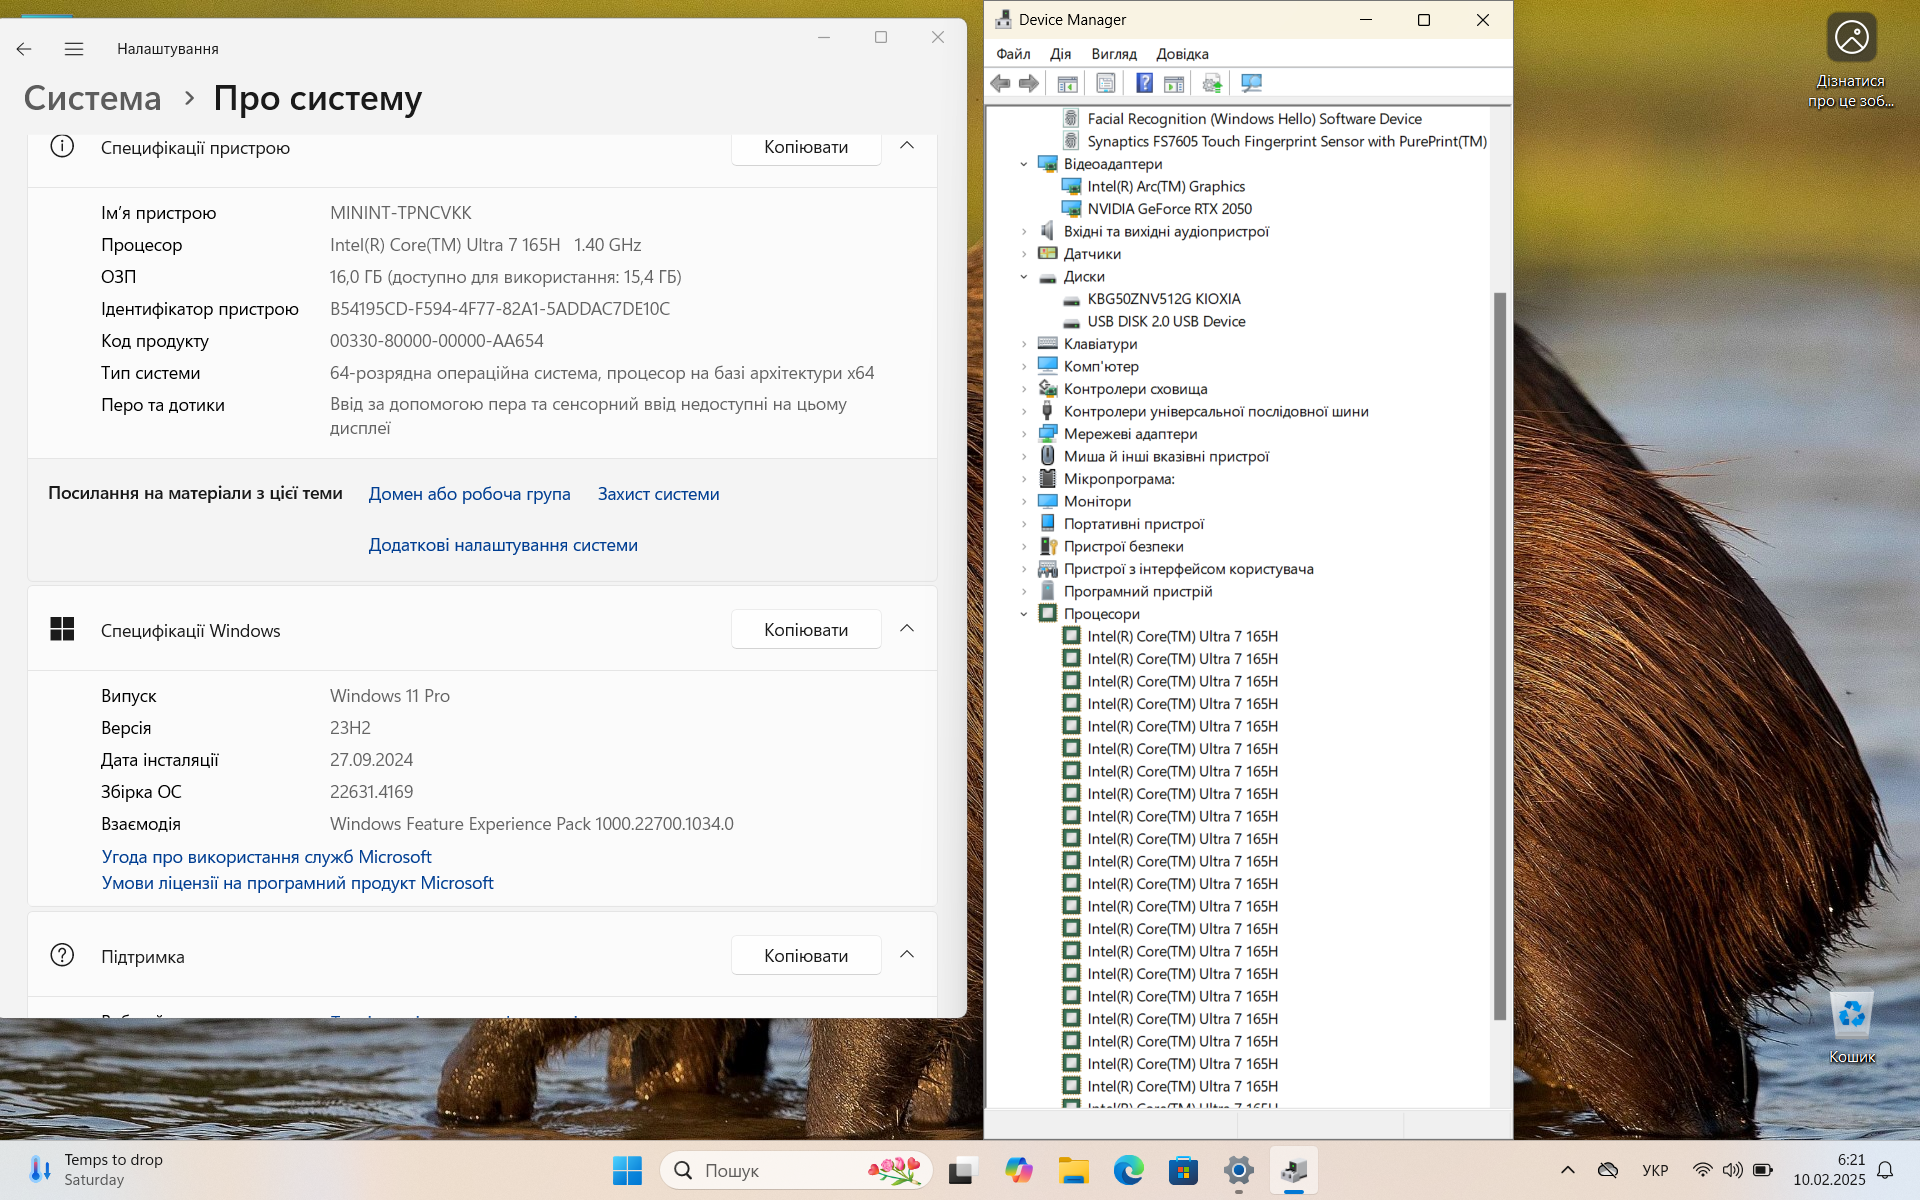The height and width of the screenshot is (1200, 1920).
Task: Click the KBG50ZNV512G KIOXIA disk icon
Action: (x=1071, y=299)
